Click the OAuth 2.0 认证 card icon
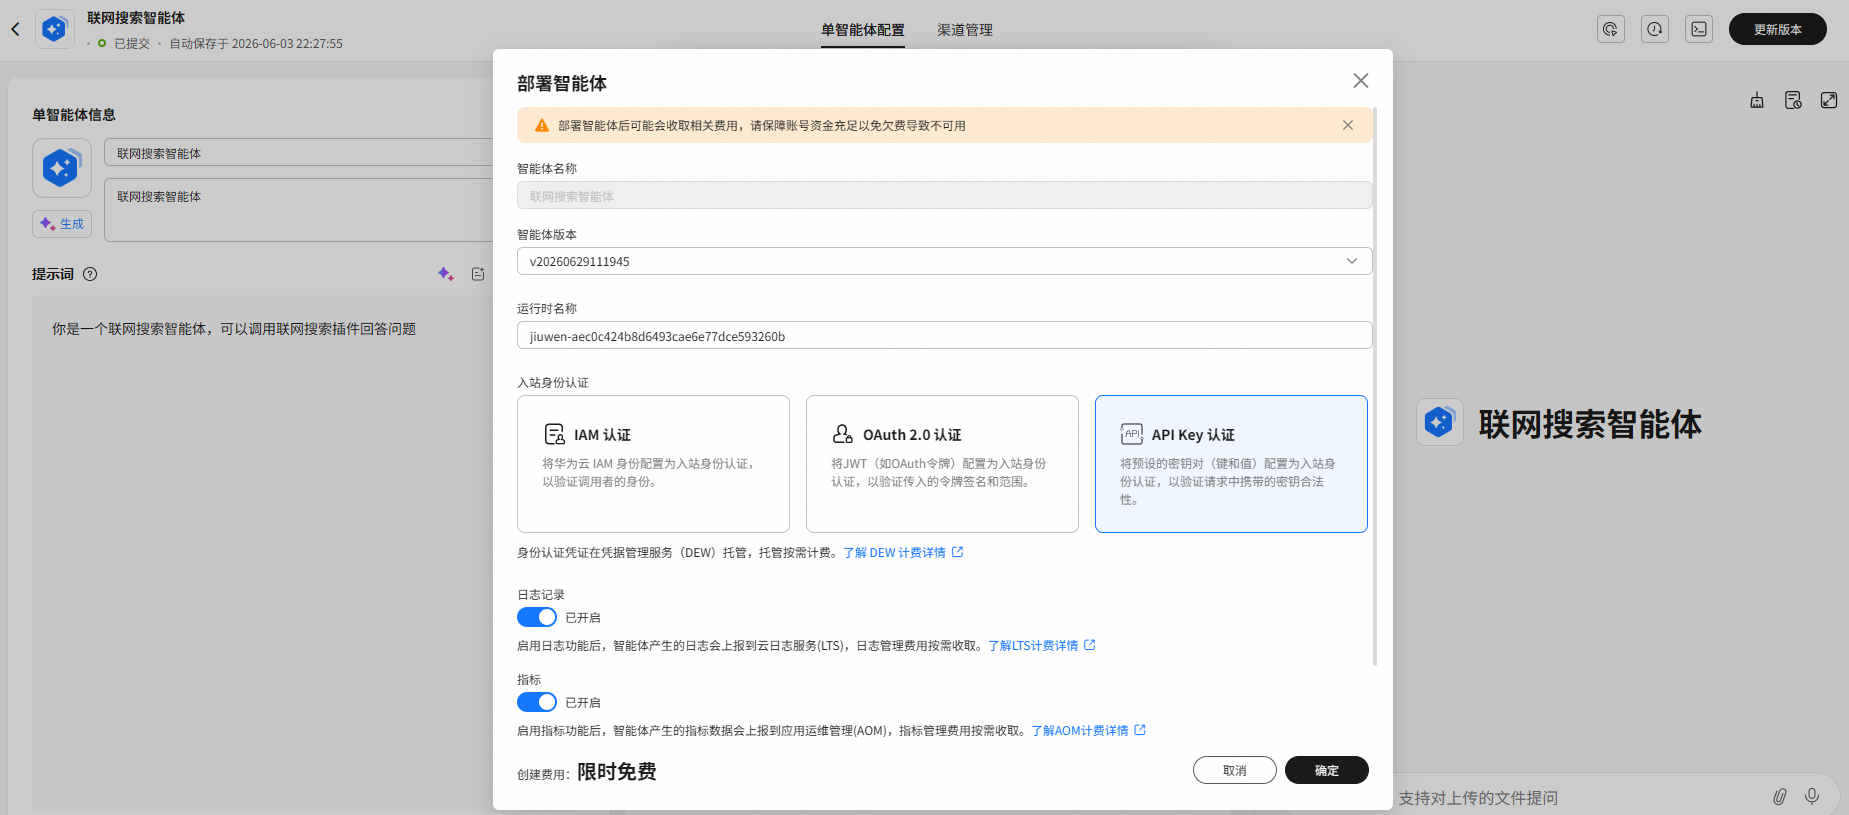The width and height of the screenshot is (1849, 815). tap(843, 434)
